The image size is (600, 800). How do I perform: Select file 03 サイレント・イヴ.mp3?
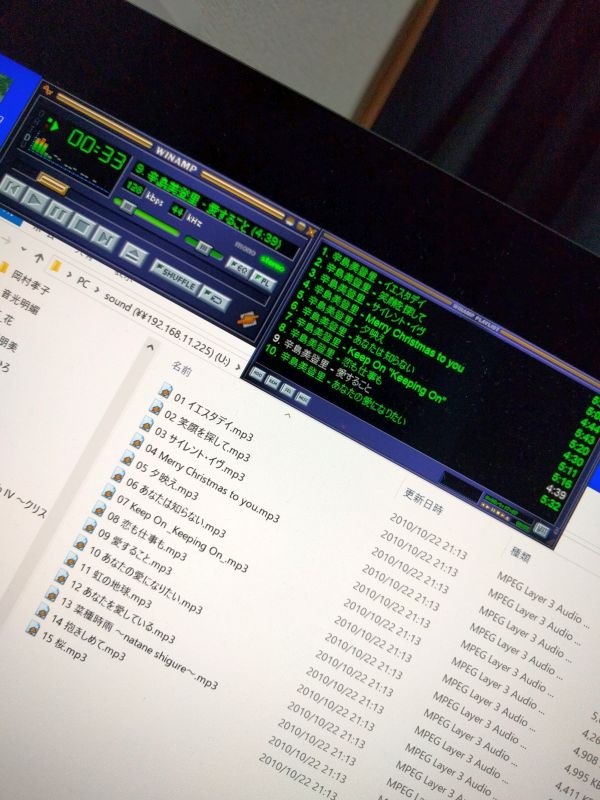point(199,454)
